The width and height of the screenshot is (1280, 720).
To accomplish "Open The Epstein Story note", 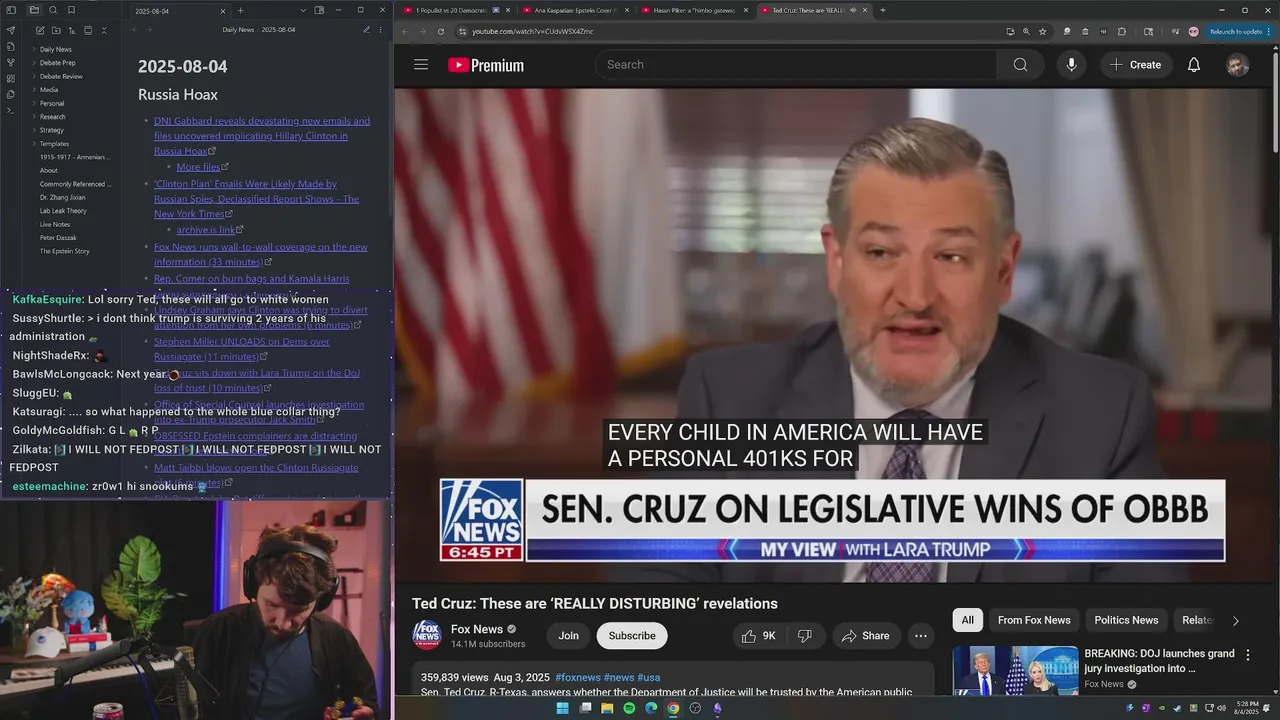I will tap(65, 251).
